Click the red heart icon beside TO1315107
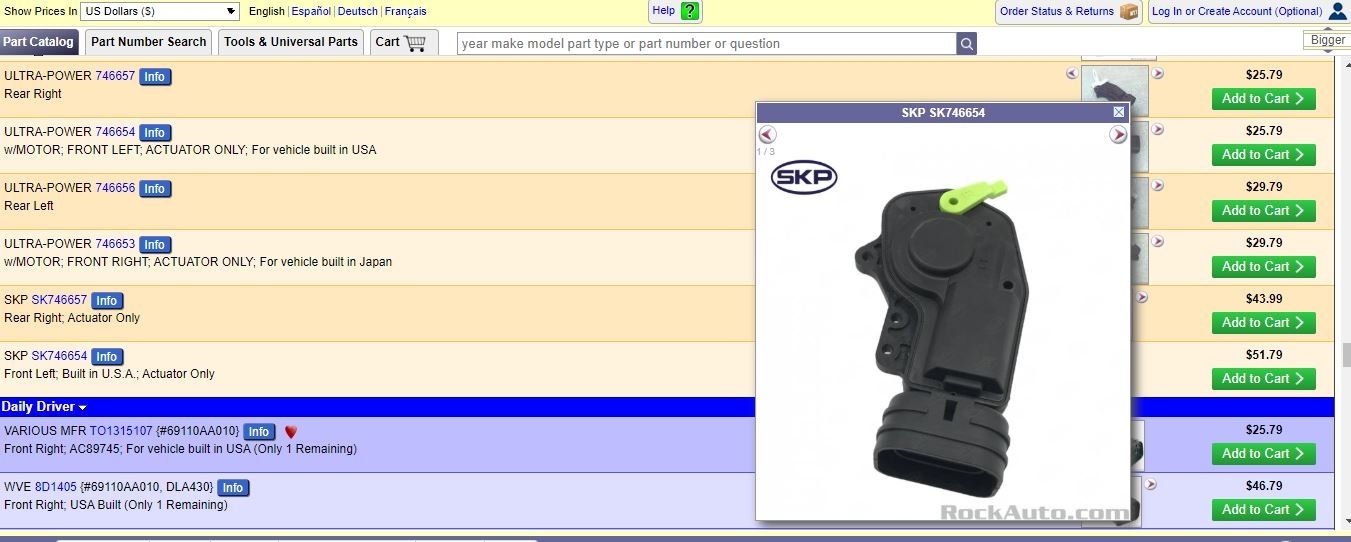Viewport: 1351px width, 542px height. pos(291,432)
